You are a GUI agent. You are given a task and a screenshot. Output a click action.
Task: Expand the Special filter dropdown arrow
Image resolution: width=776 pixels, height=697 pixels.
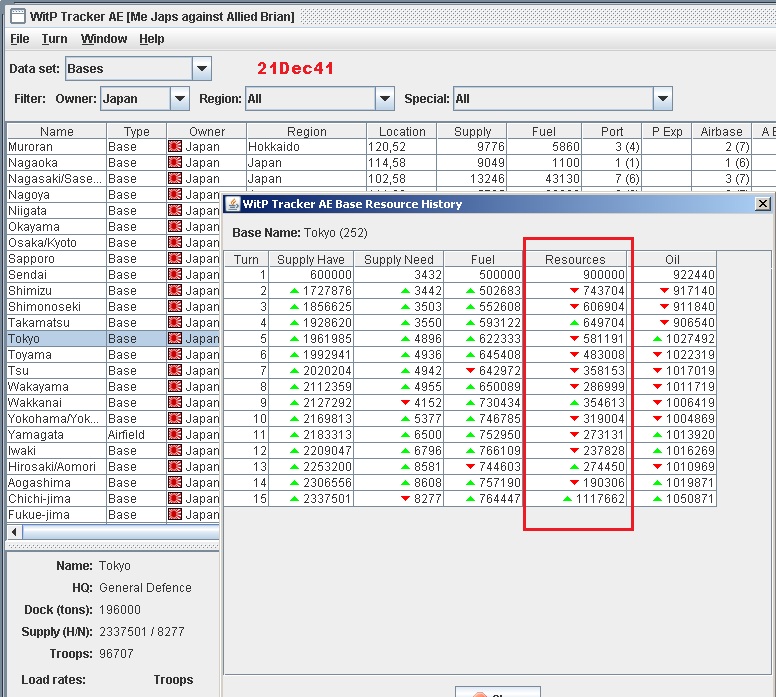point(663,99)
